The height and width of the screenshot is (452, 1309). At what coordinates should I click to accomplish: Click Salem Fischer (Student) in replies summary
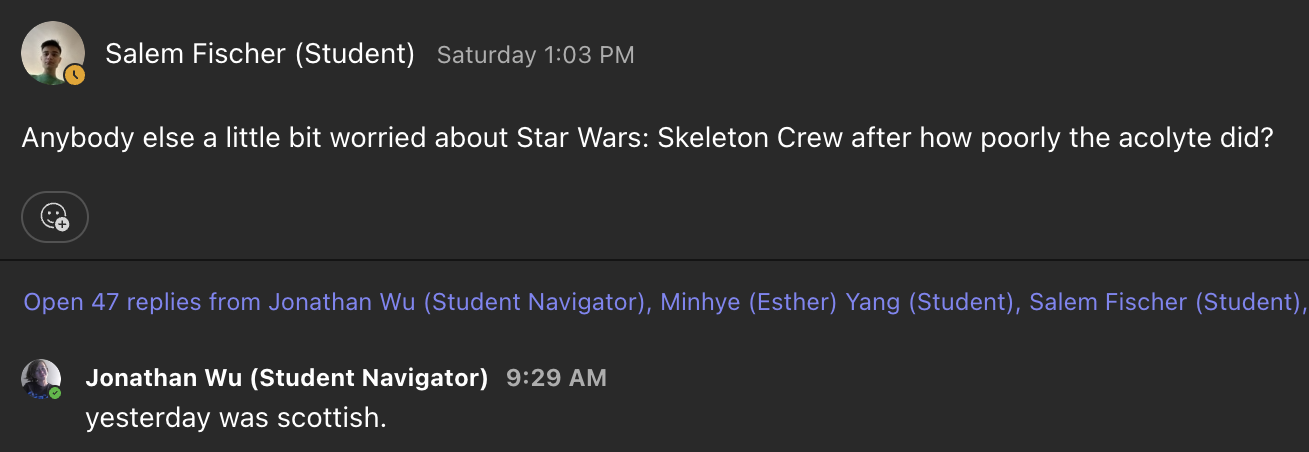(x=1163, y=302)
